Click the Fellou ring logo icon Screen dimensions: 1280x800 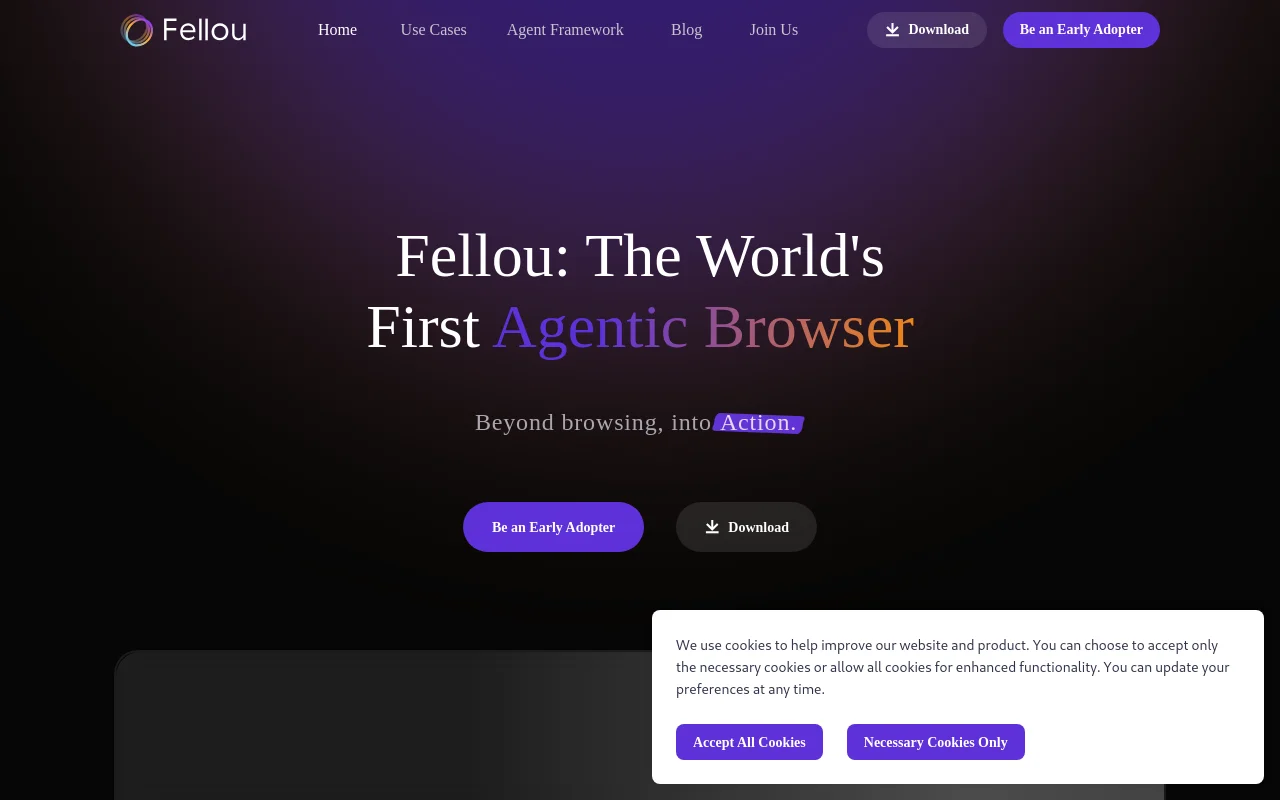click(x=137, y=30)
